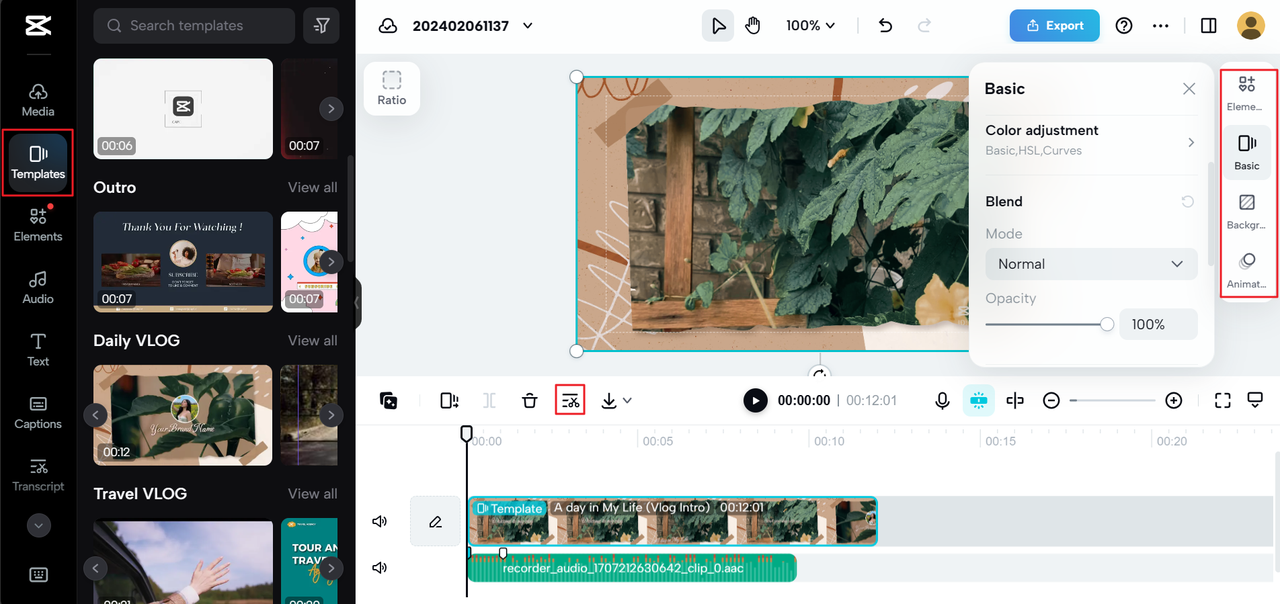
Task: Open keyboard shortcuts icon in sidebar
Action: 38,575
